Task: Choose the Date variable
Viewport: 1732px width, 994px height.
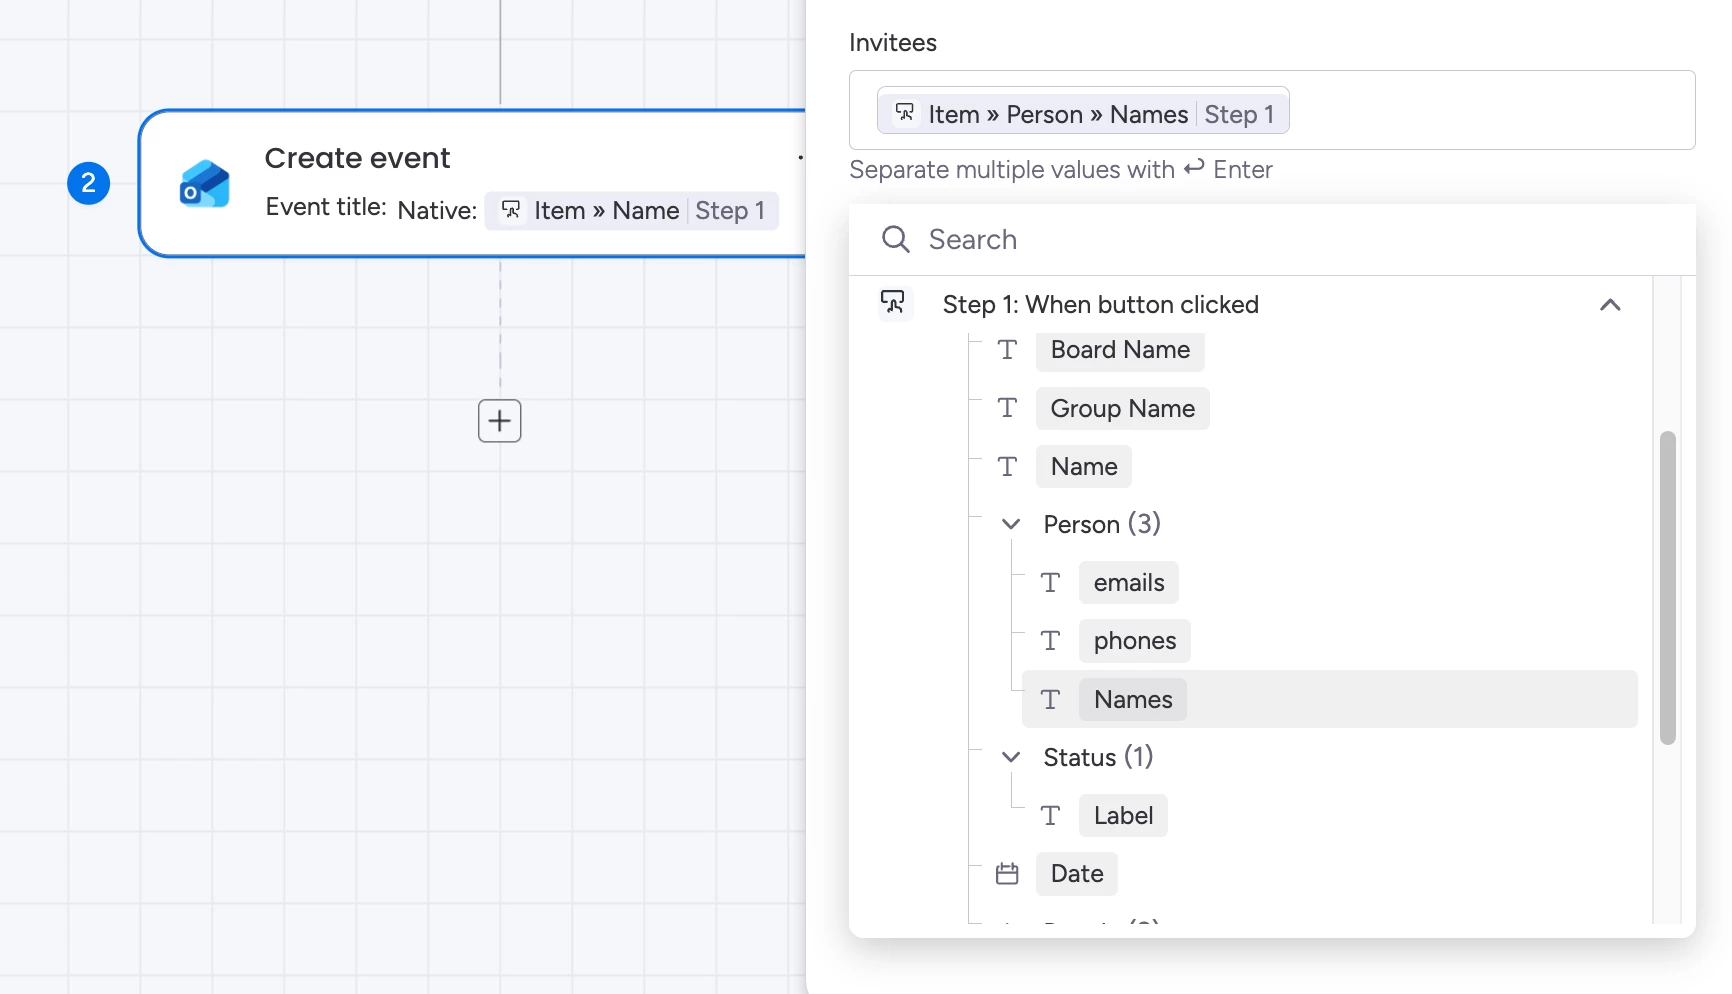Action: coord(1076,874)
